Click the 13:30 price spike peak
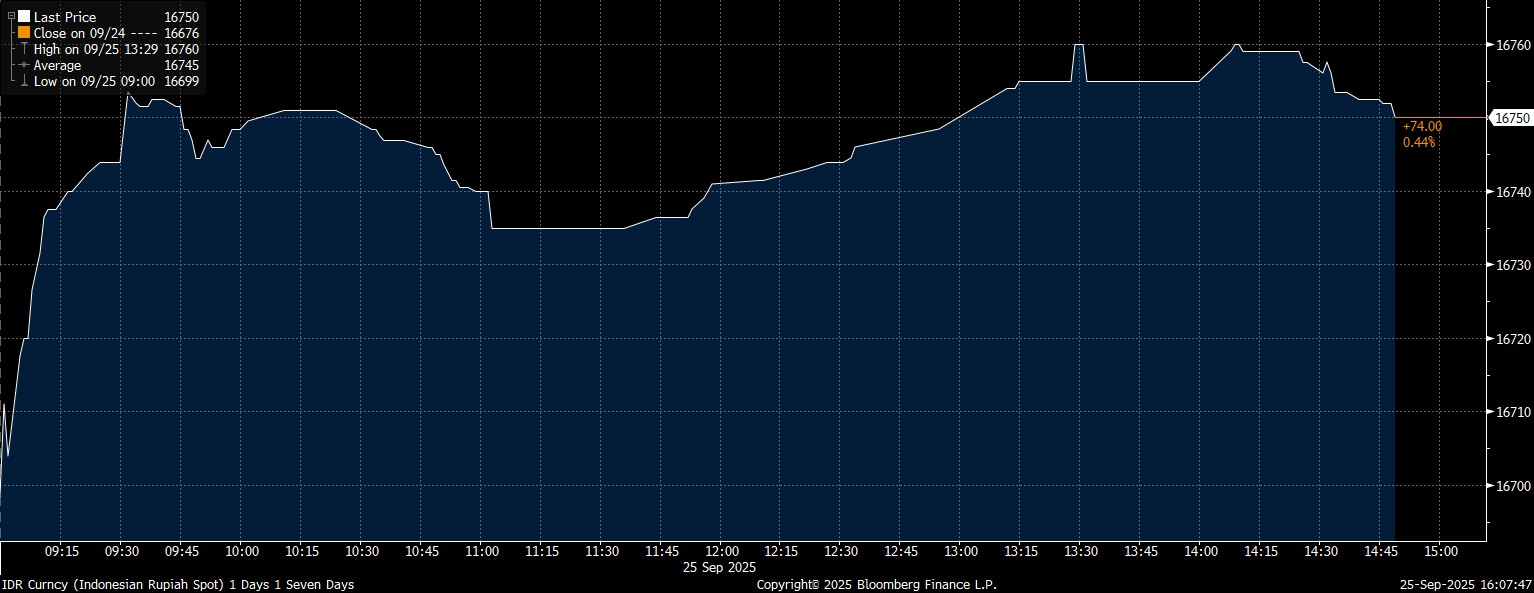This screenshot has width=1534, height=593. (x=1079, y=45)
